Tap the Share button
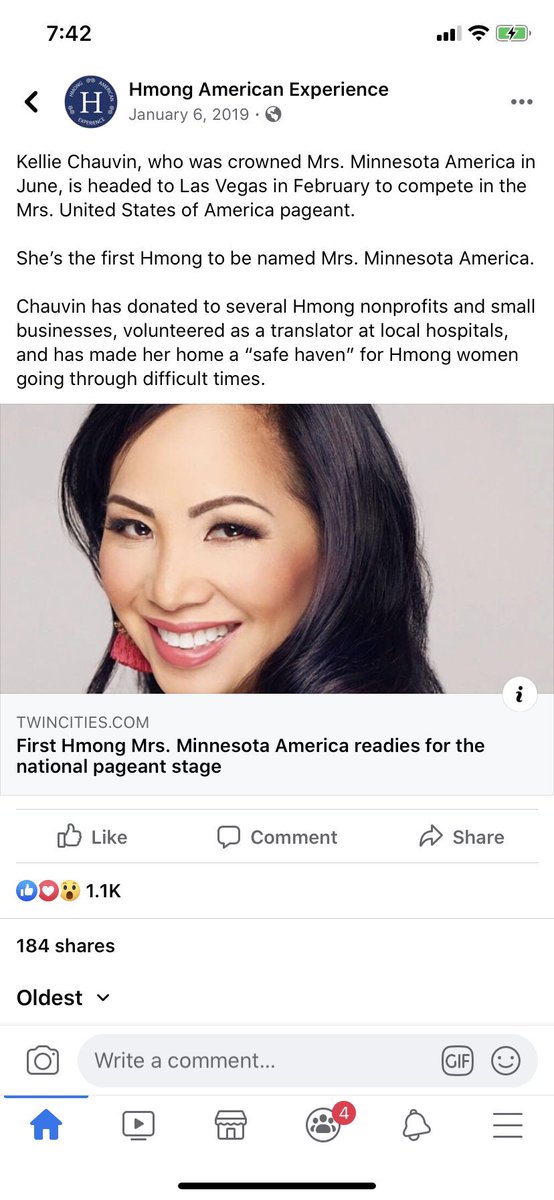554x1200 pixels. click(461, 837)
